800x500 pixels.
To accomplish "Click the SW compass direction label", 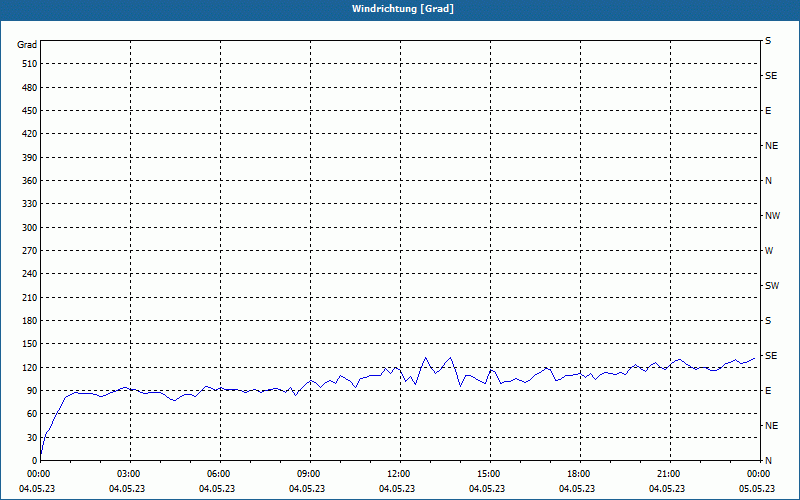I will point(772,286).
